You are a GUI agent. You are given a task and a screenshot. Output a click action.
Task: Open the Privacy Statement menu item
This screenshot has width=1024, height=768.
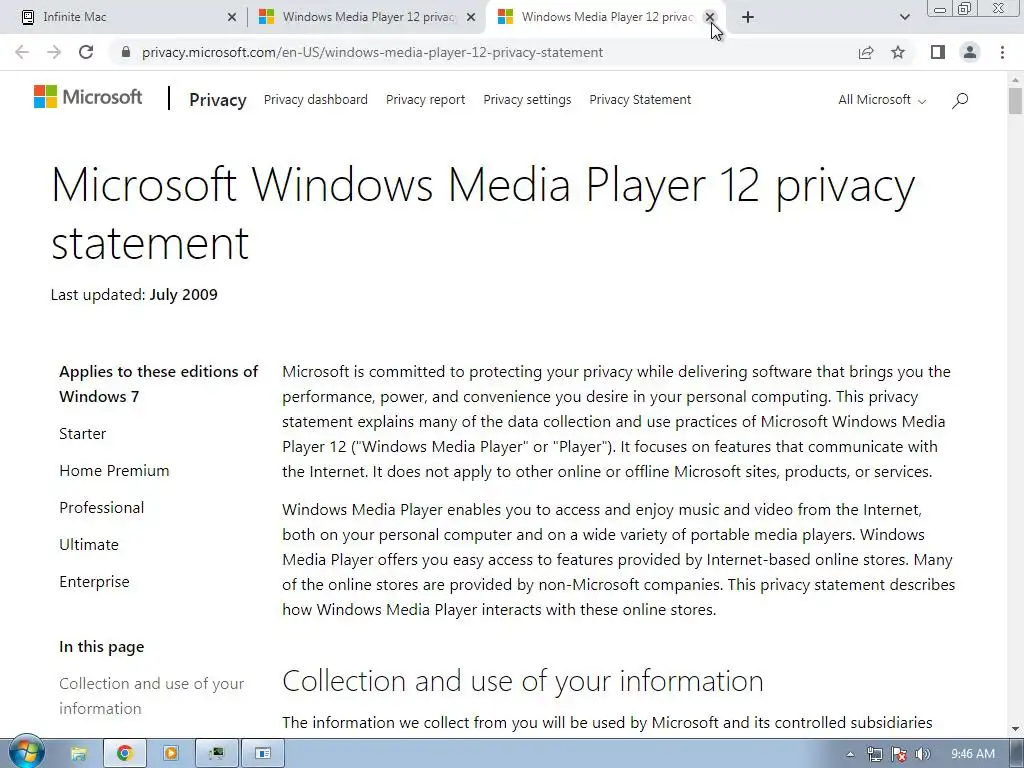640,100
